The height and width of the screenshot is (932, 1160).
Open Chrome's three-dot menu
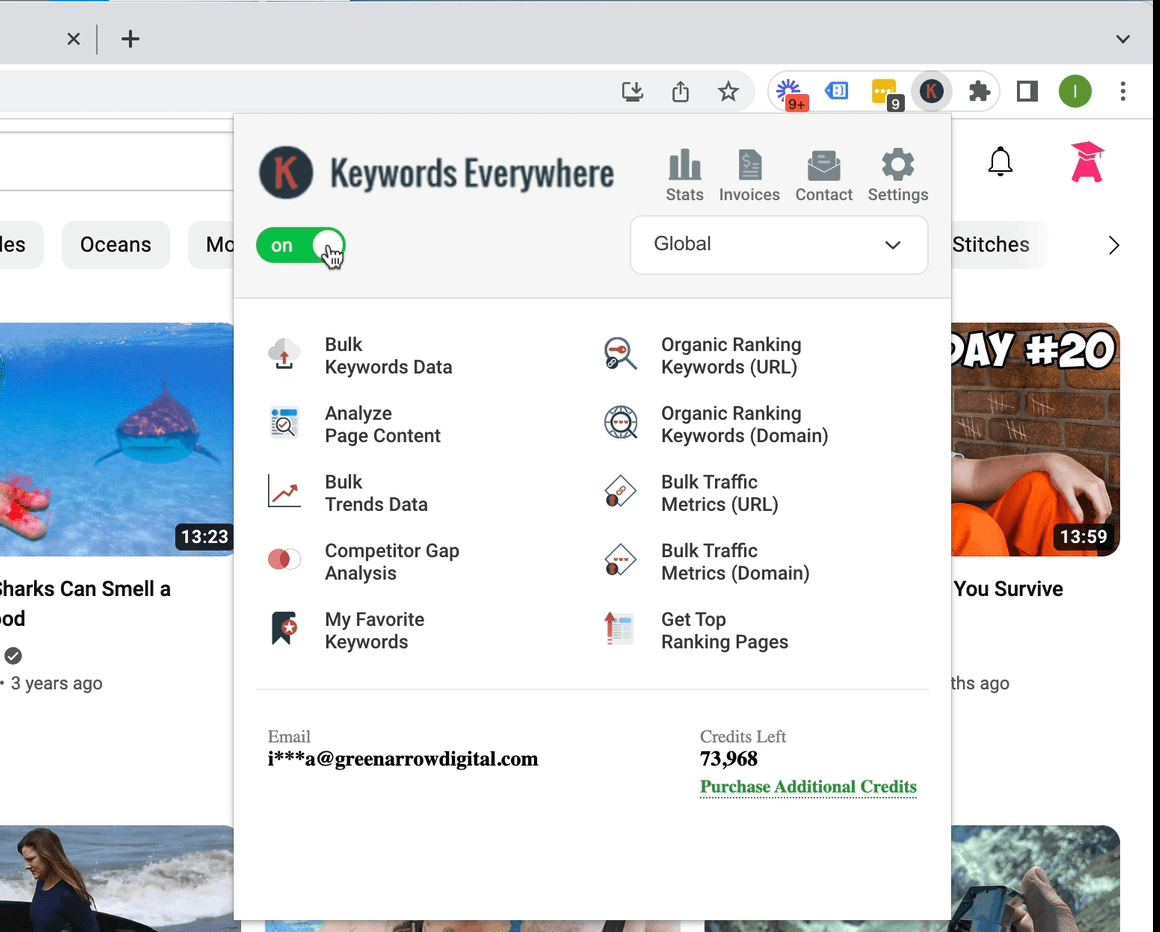coord(1124,91)
